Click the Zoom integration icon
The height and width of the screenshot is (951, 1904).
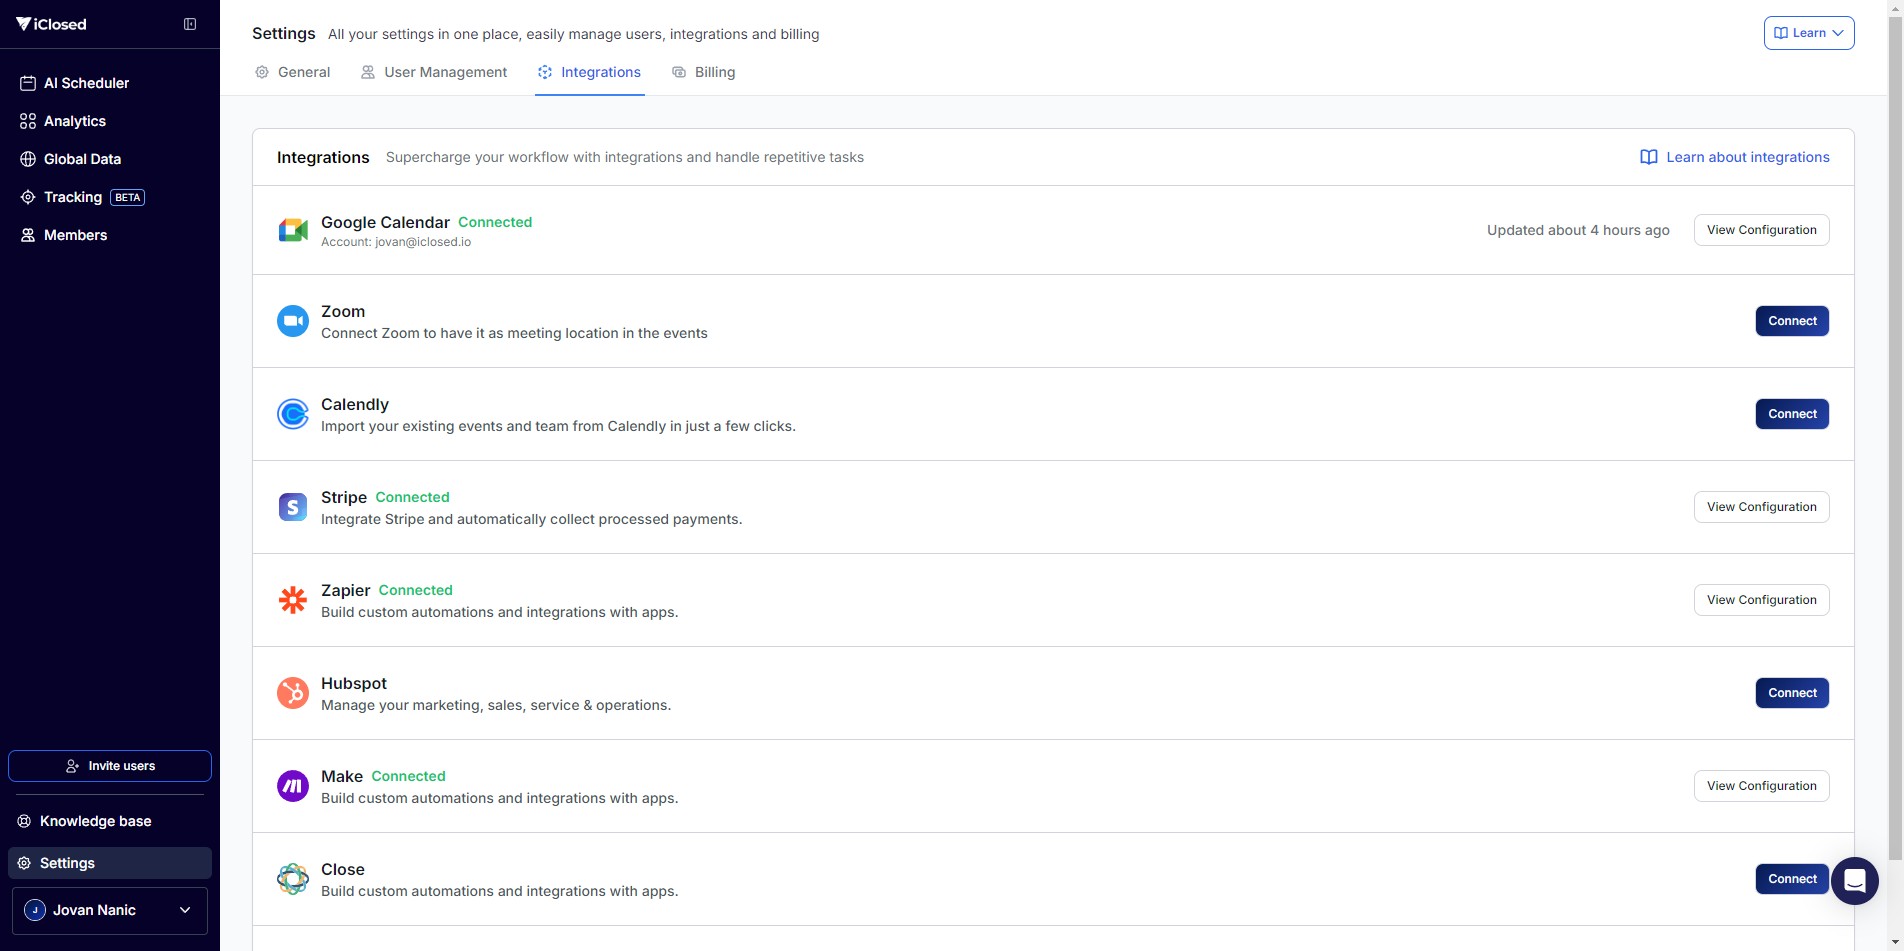tap(293, 321)
